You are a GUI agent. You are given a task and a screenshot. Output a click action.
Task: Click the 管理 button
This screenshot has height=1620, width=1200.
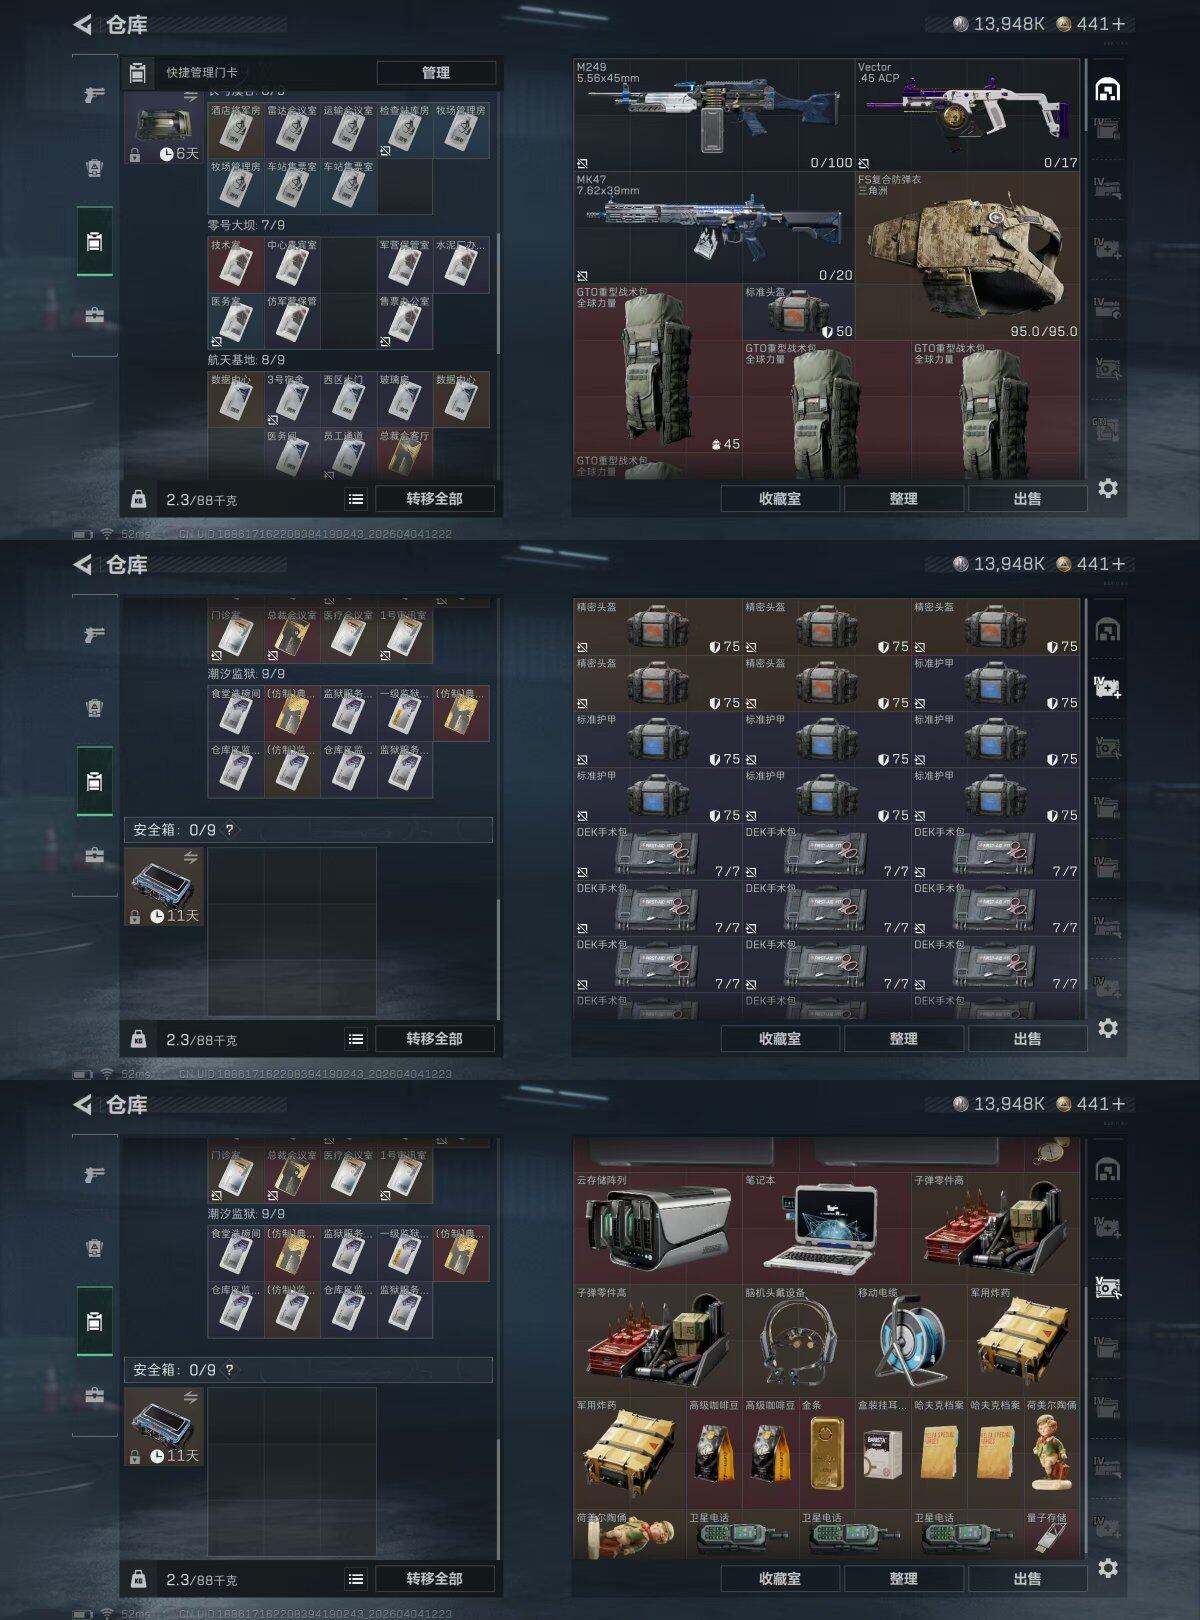click(436, 73)
